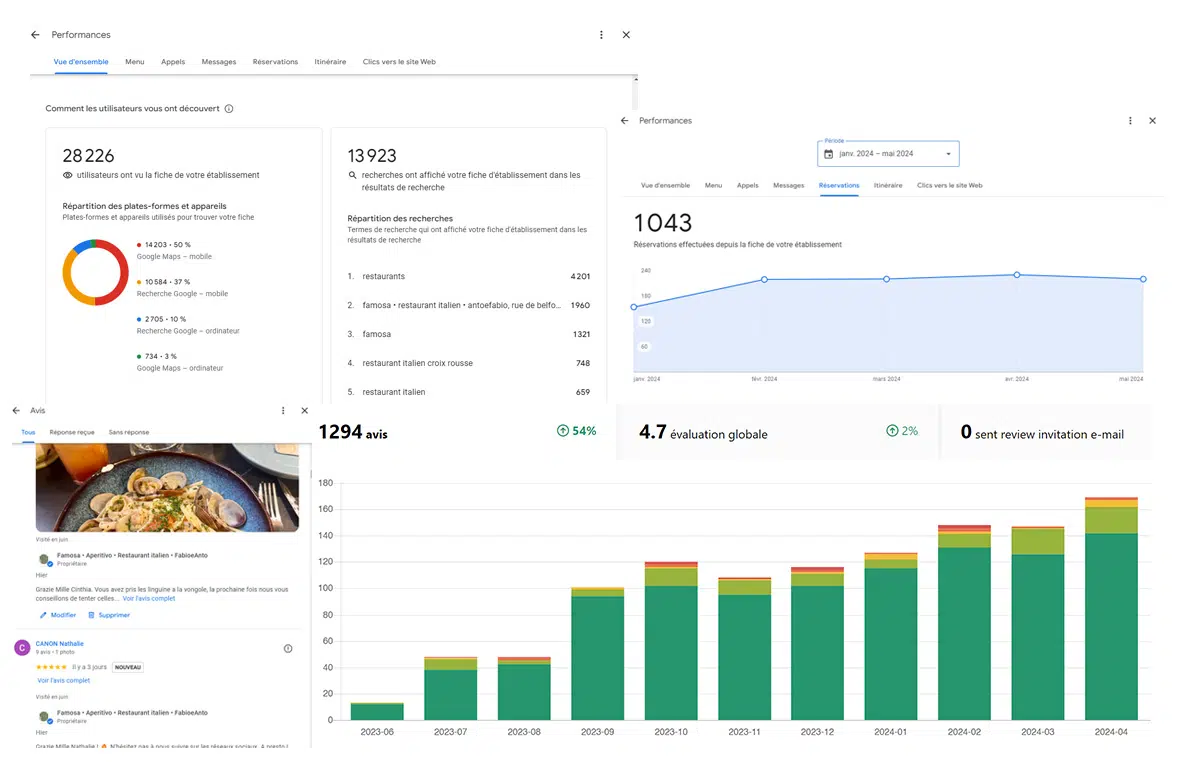Click the trash icon next to Supprimer
This screenshot has width=1177, height=762.
click(92, 615)
